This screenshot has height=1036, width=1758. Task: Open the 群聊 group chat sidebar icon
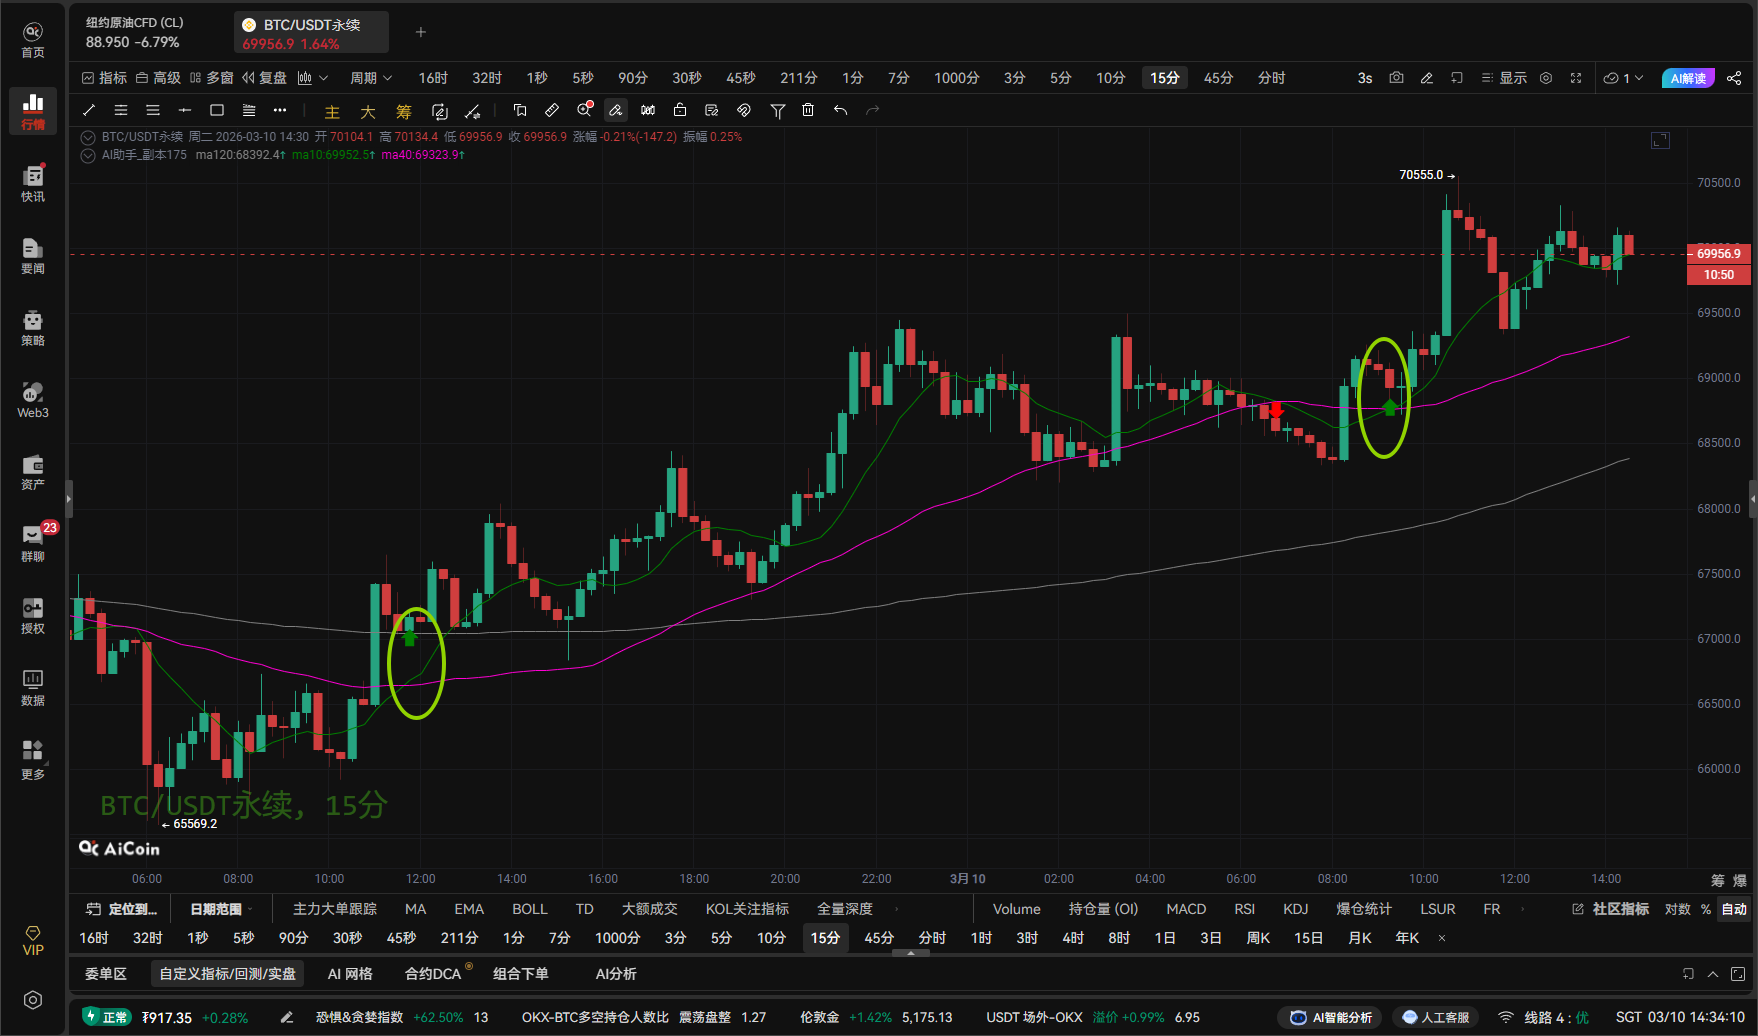33,543
